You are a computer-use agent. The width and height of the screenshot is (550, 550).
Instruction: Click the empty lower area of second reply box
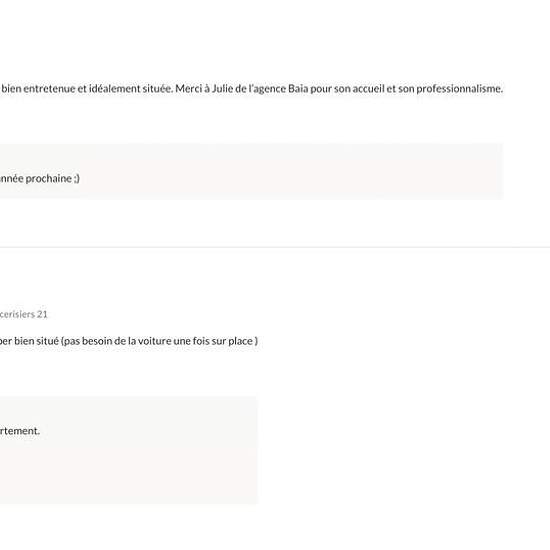click(129, 474)
